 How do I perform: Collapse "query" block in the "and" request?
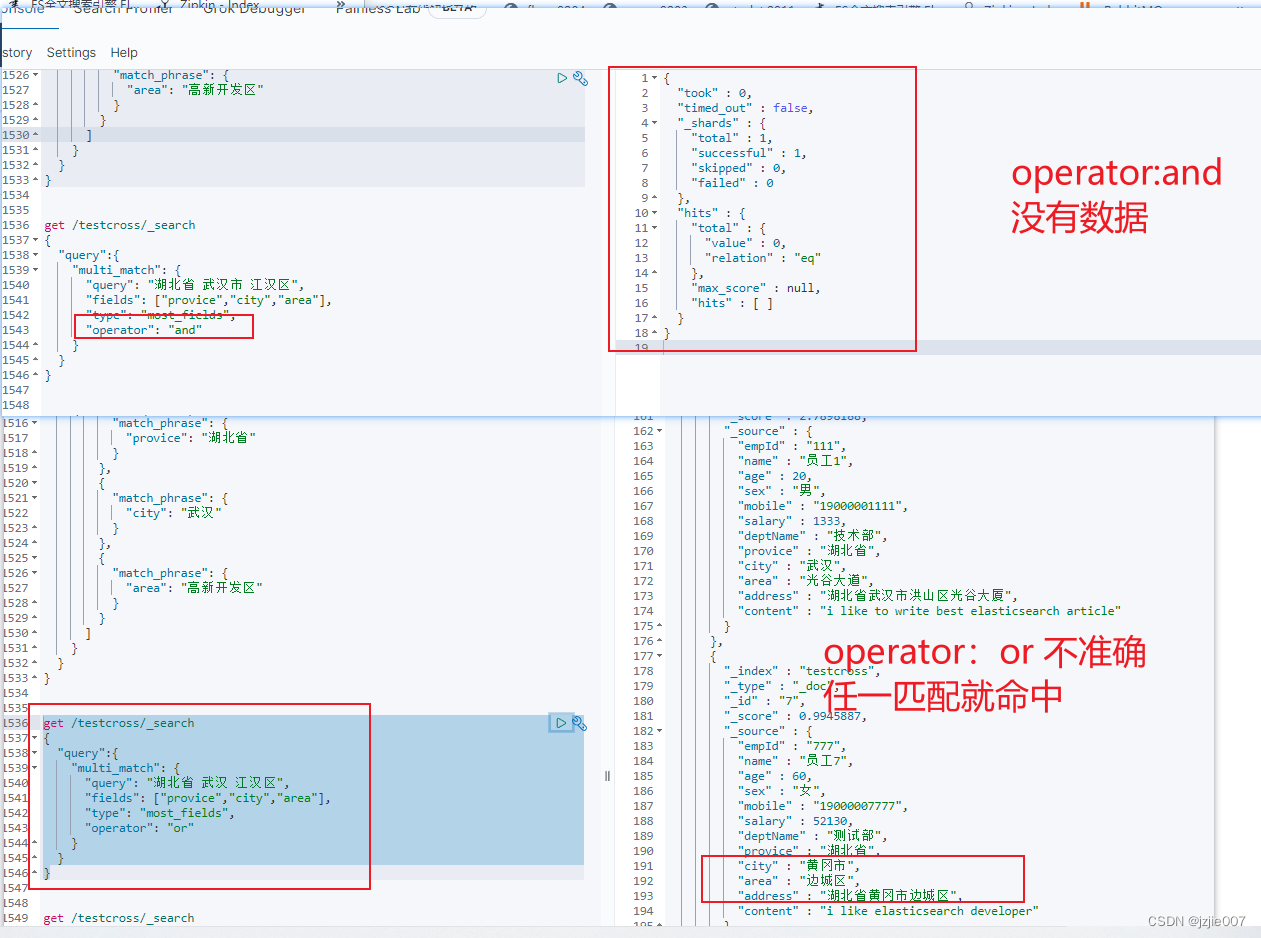point(36,255)
